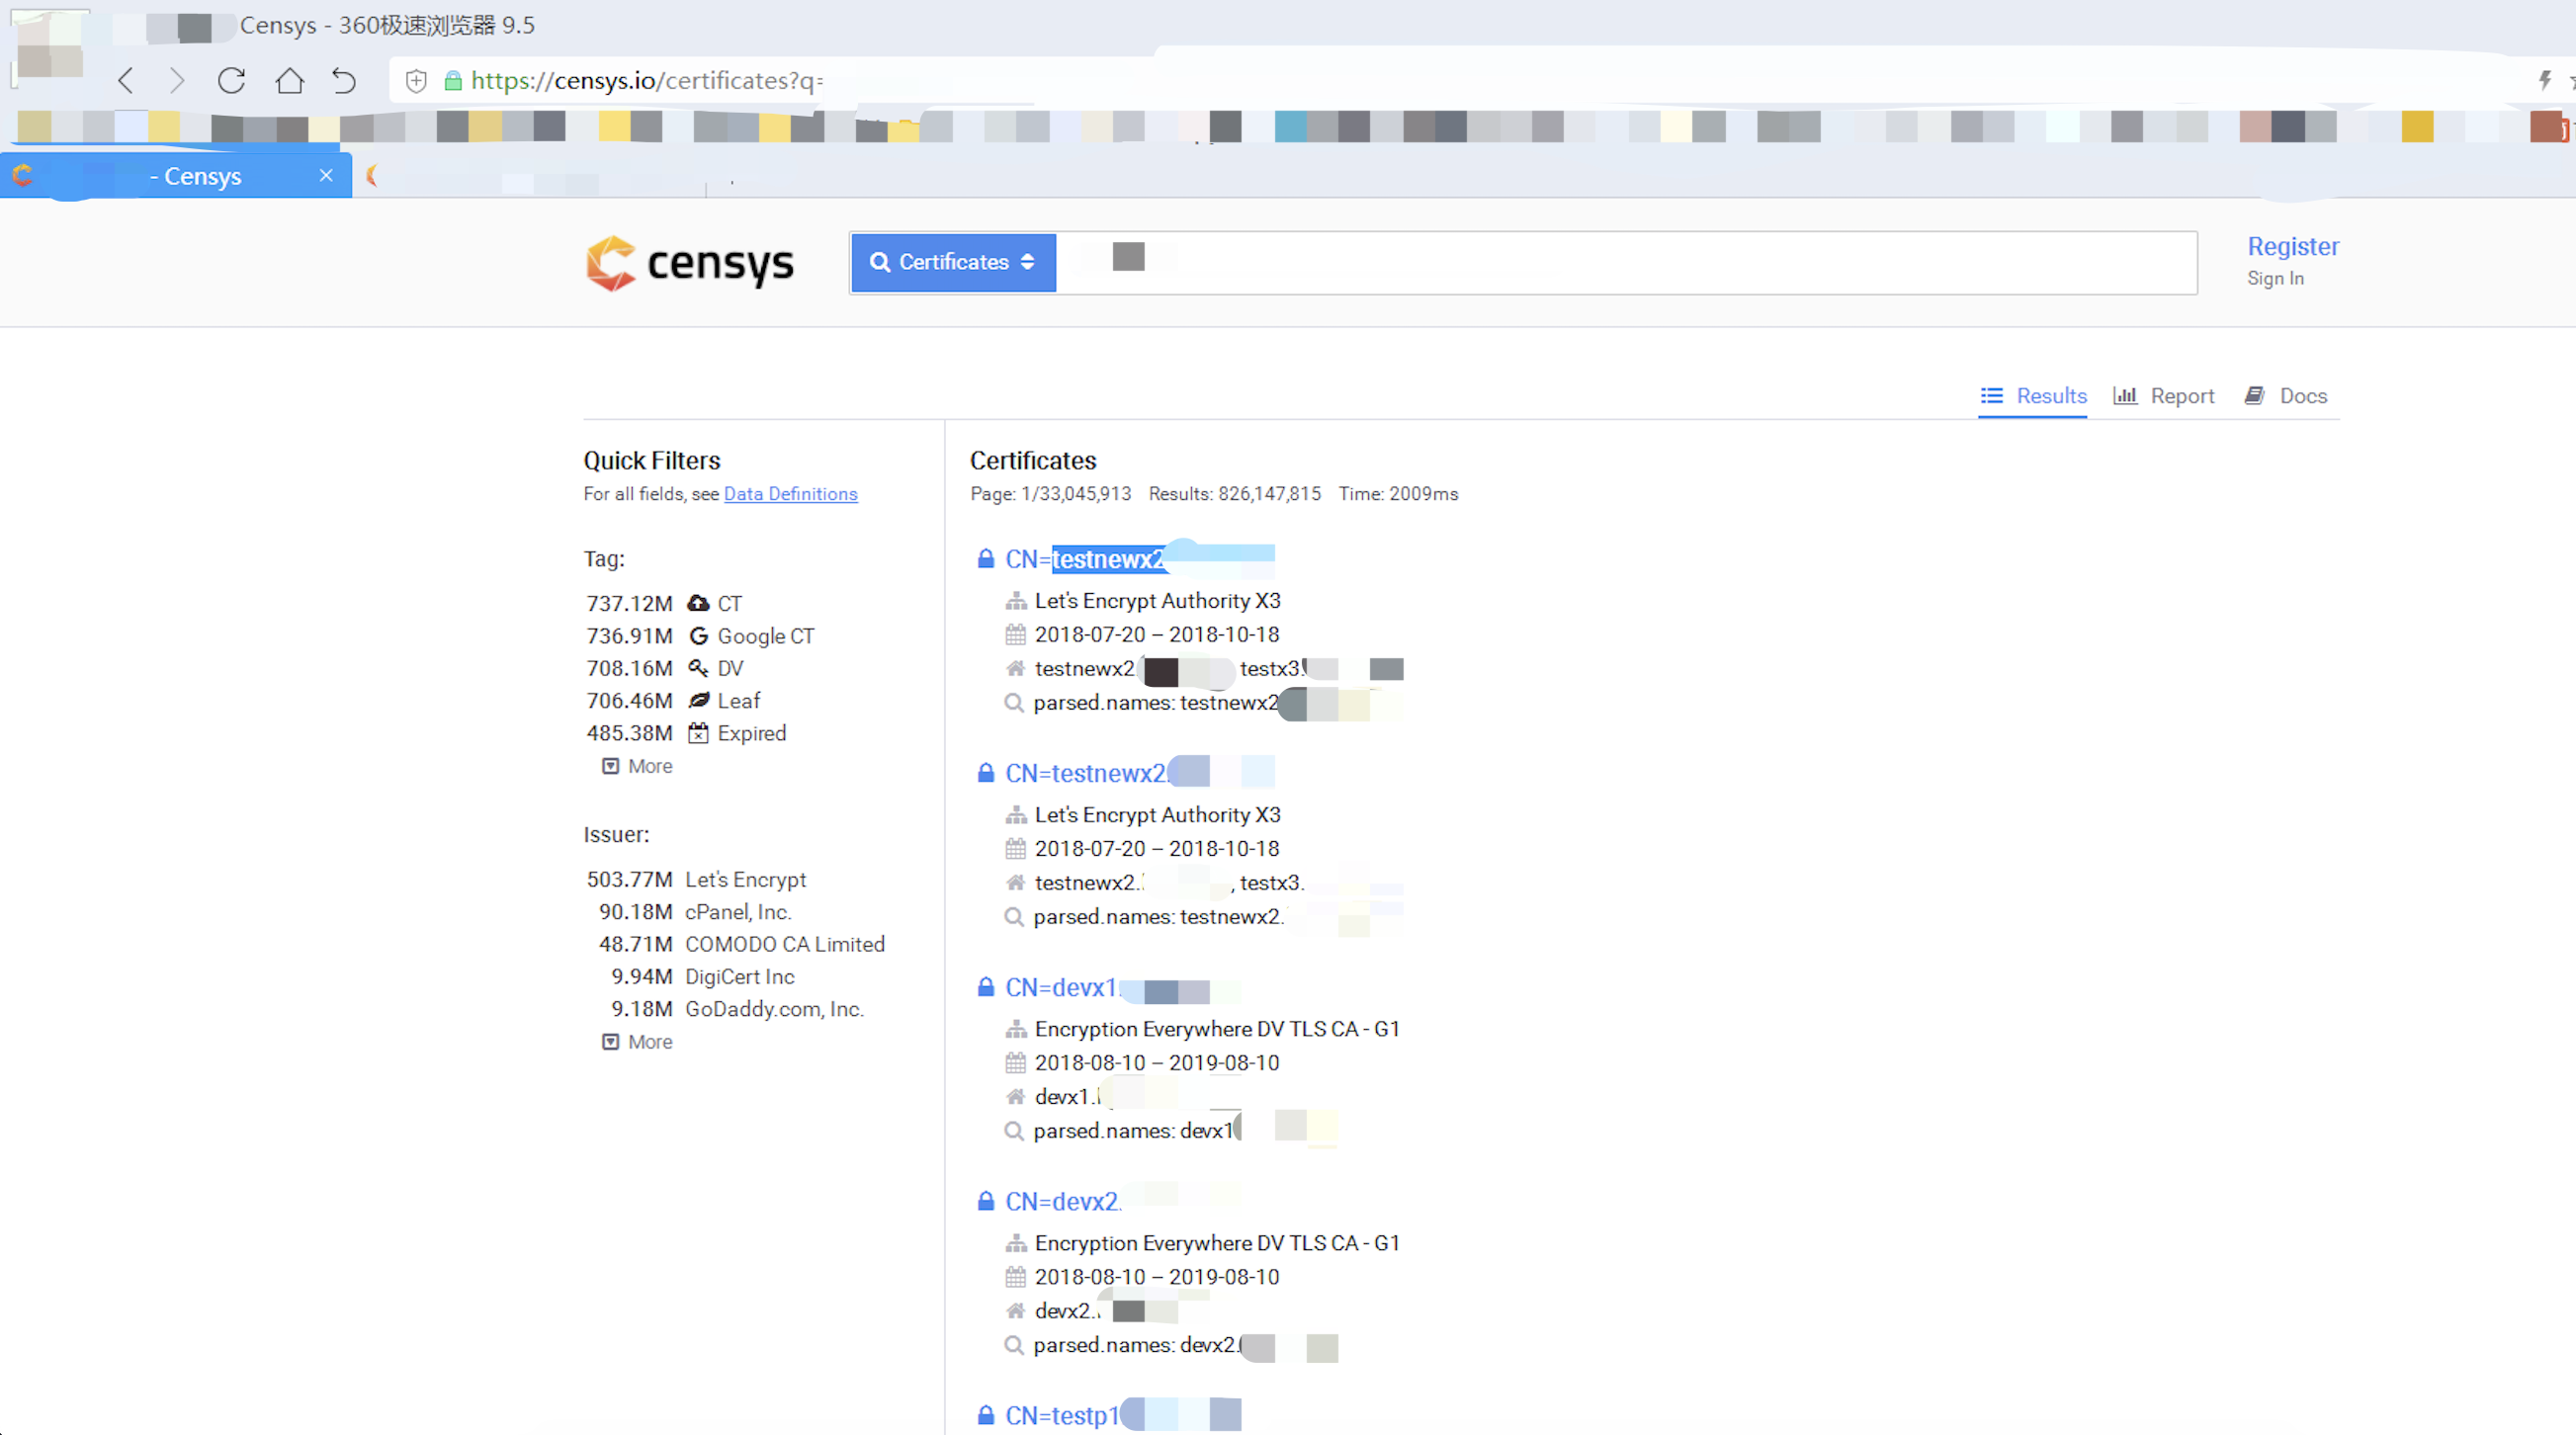The image size is (2576, 1435).
Task: Click the shield security icon in address bar
Action: [x=417, y=81]
